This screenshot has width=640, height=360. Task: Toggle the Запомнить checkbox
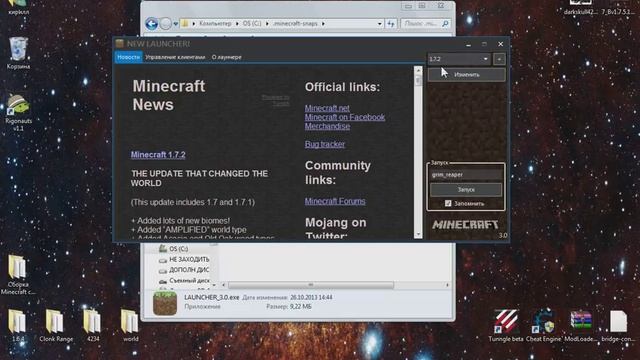[448, 203]
